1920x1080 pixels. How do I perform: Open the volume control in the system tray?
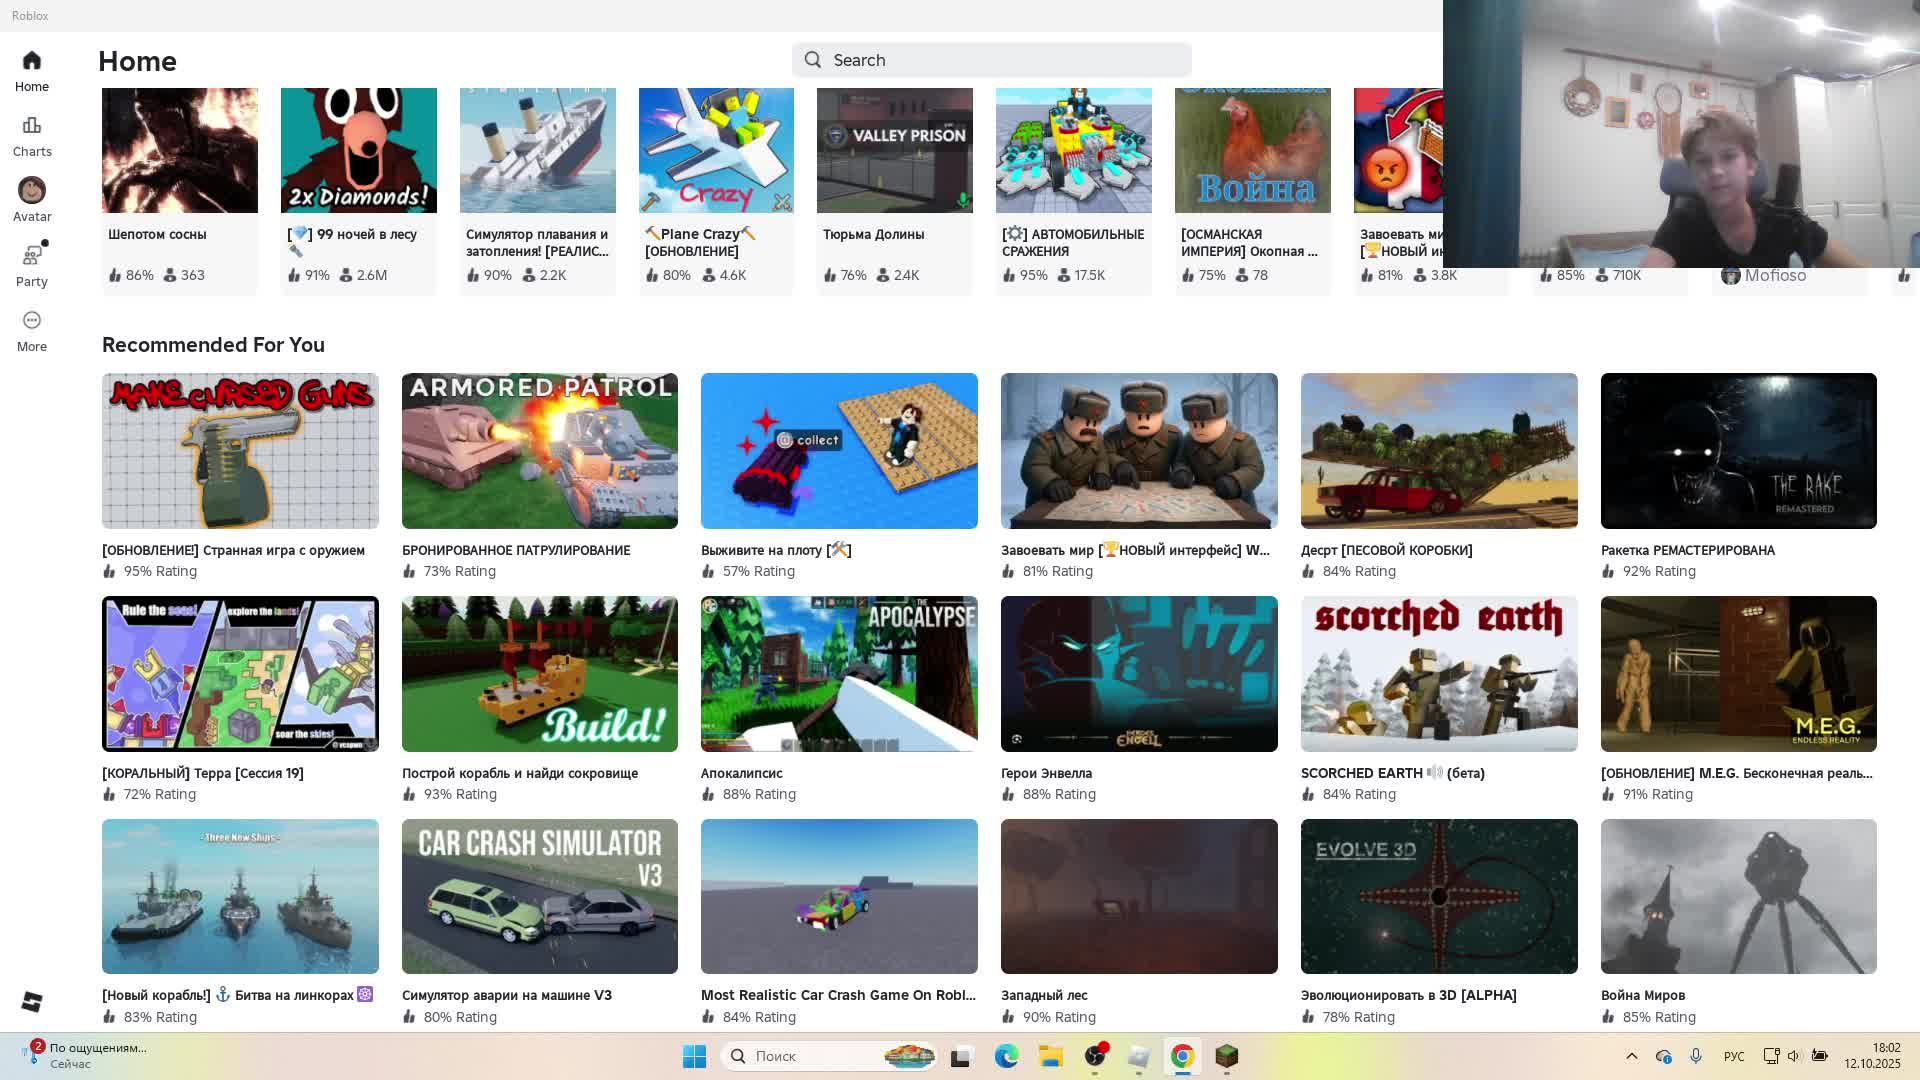coord(1794,1056)
